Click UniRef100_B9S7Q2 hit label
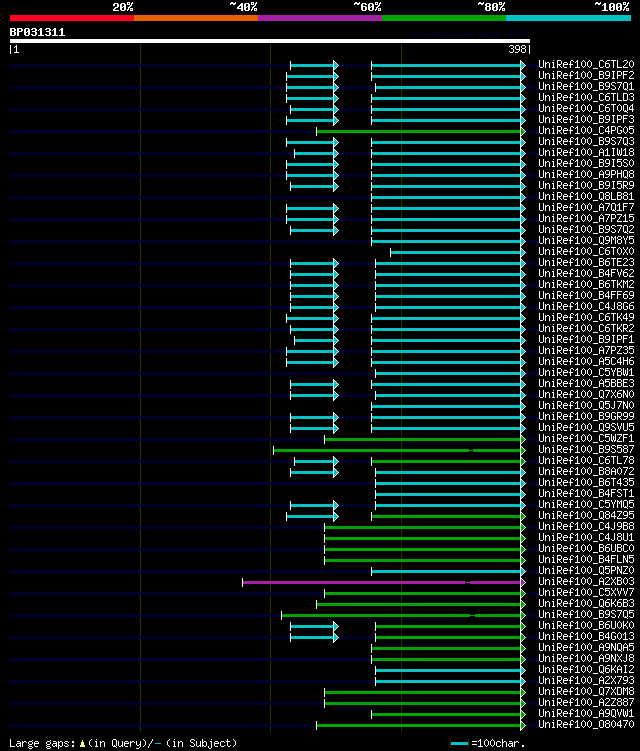Image resolution: width=640 pixels, height=751 pixels. 586,229
